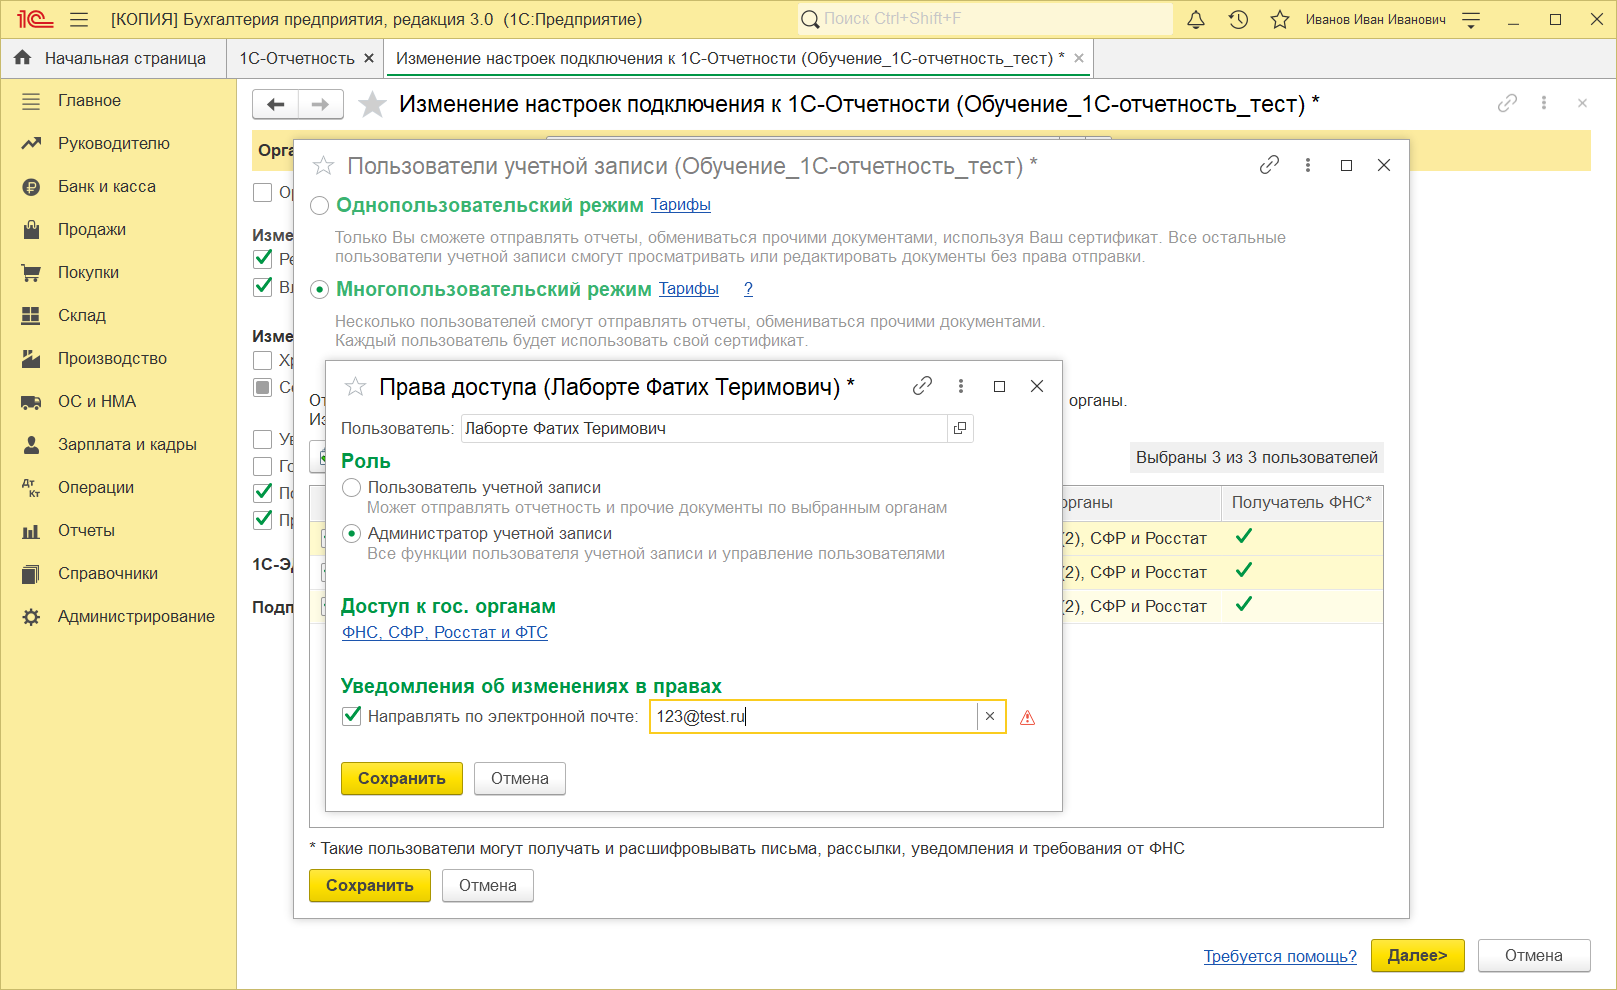Screen dimensions: 1617x990
Task: Switch to the 1С-Отчетность tab
Action: (297, 58)
